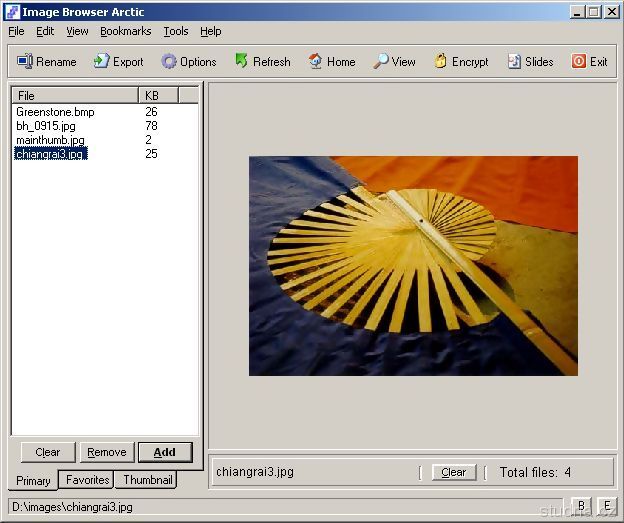This screenshot has height=523, width=624.
Task: Click the Rename toolbar icon
Action: click(25, 61)
